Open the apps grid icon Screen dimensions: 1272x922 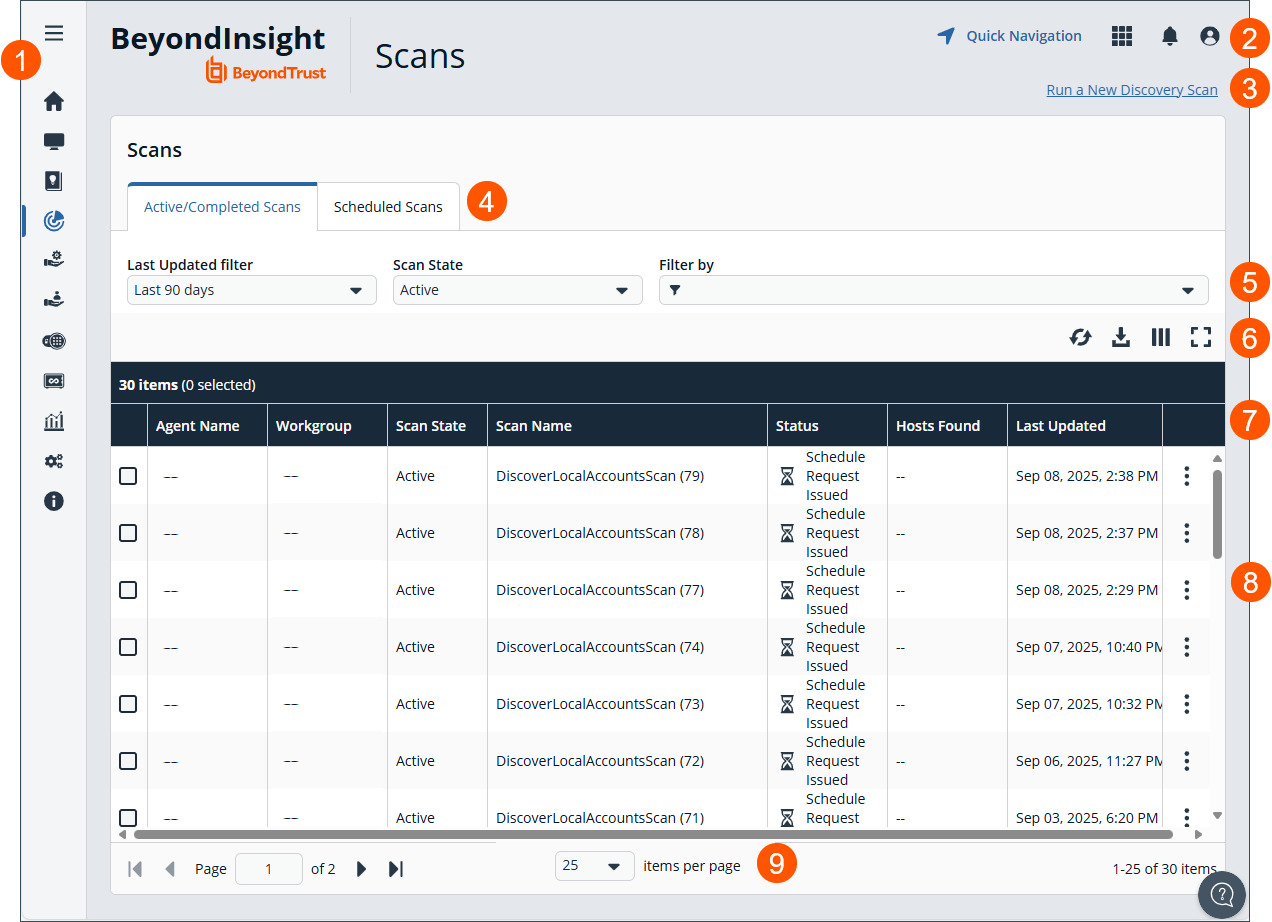pyautogui.click(x=1122, y=36)
